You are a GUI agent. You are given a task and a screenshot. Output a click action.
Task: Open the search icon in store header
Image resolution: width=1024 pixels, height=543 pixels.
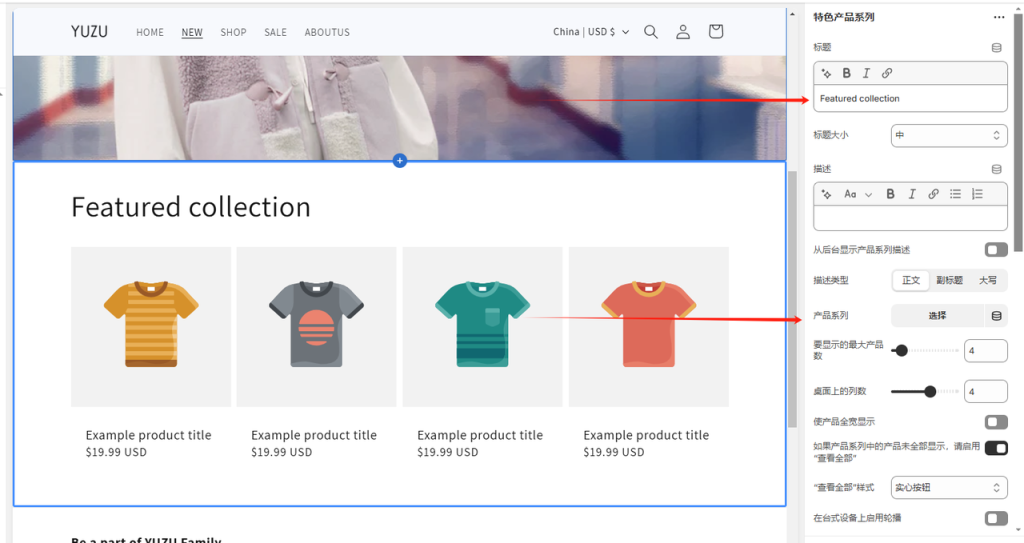click(x=650, y=32)
